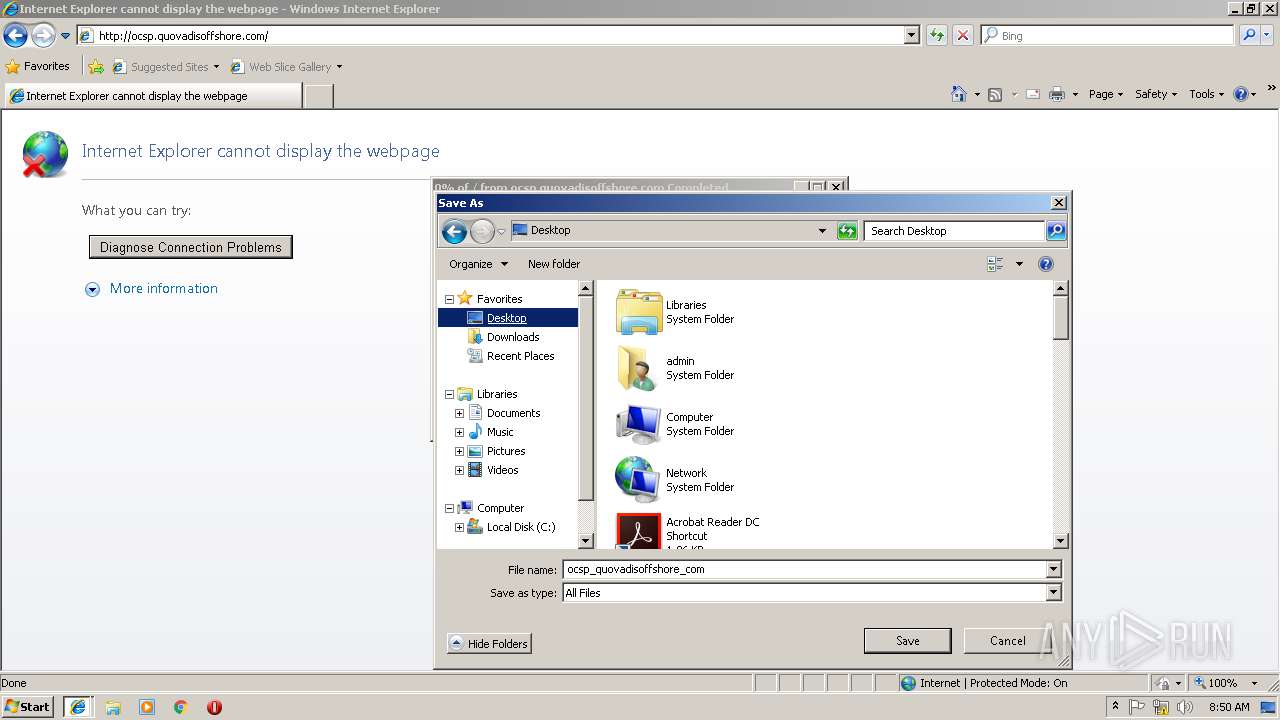
Task: Expand the Music tree node
Action: coord(459,432)
